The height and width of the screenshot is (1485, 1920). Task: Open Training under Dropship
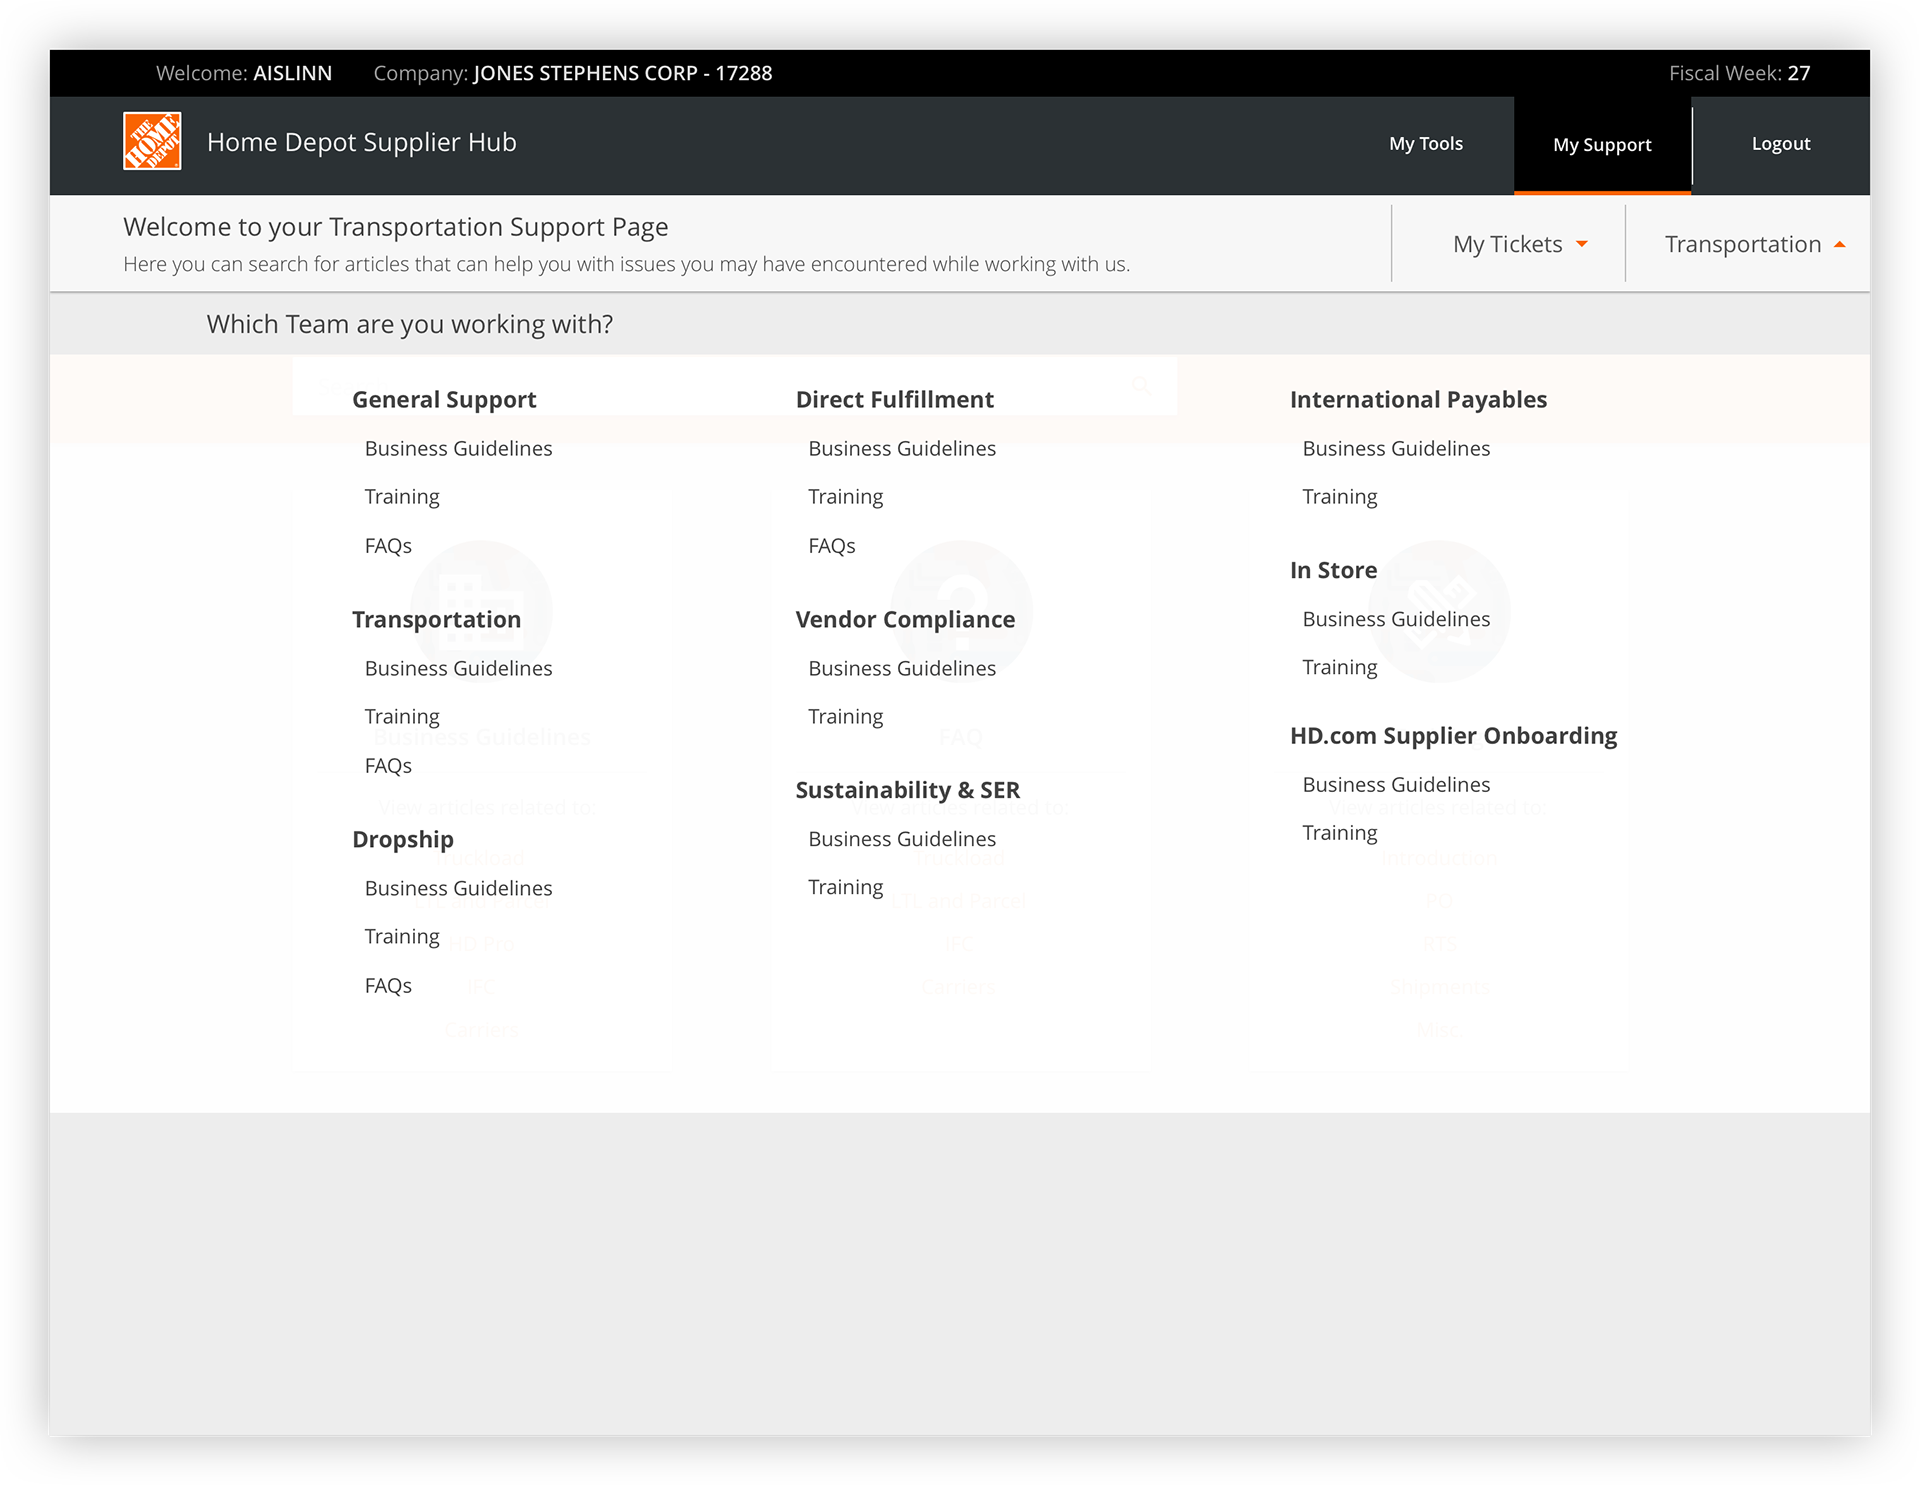(402, 937)
